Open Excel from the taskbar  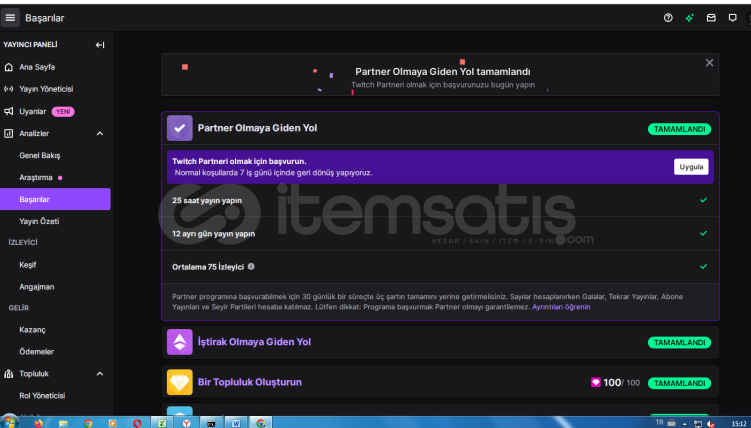162,423
